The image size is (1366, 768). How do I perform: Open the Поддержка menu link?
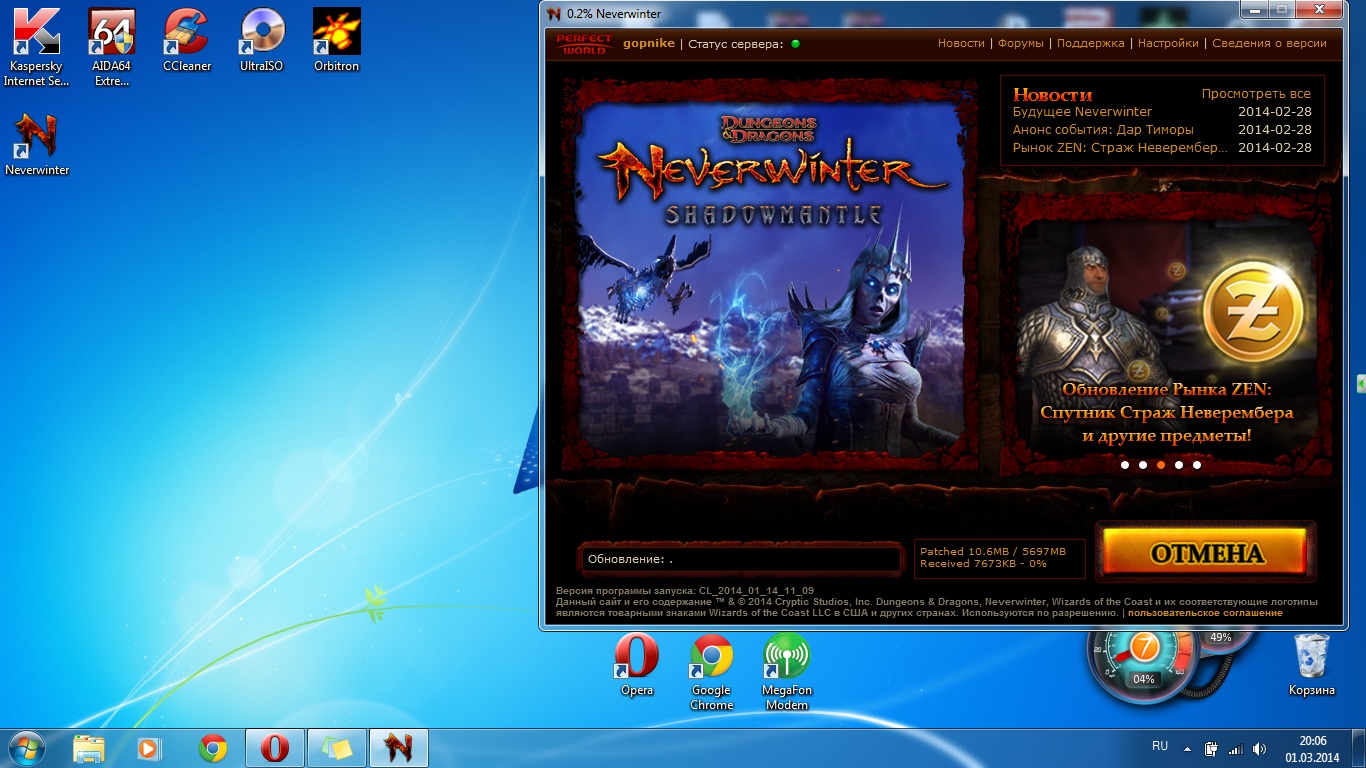tap(1090, 44)
